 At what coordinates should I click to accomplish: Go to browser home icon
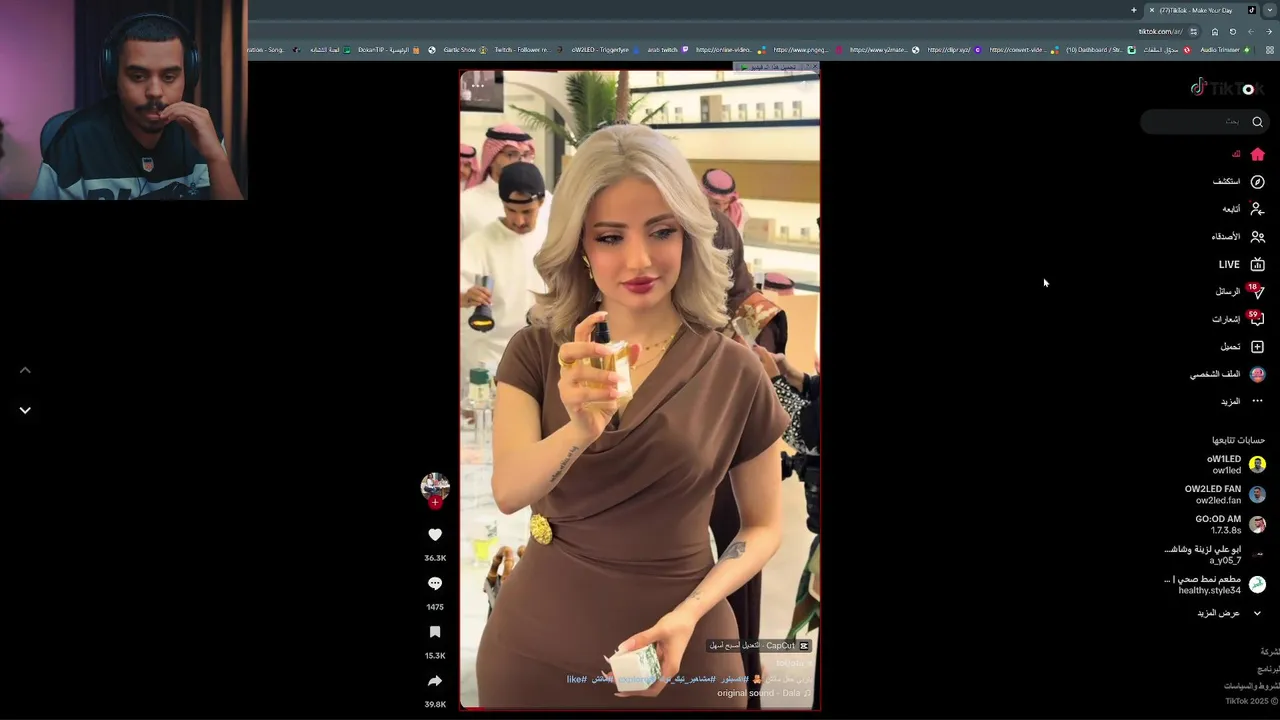click(x=1215, y=31)
